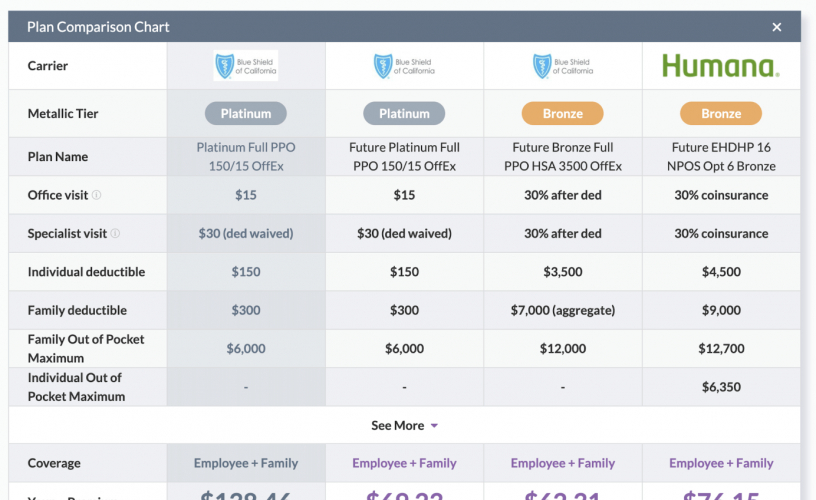Select Future EHDHP 16 NPOS Opt 6 Bronze name
The image size is (816, 500).
[x=721, y=157]
